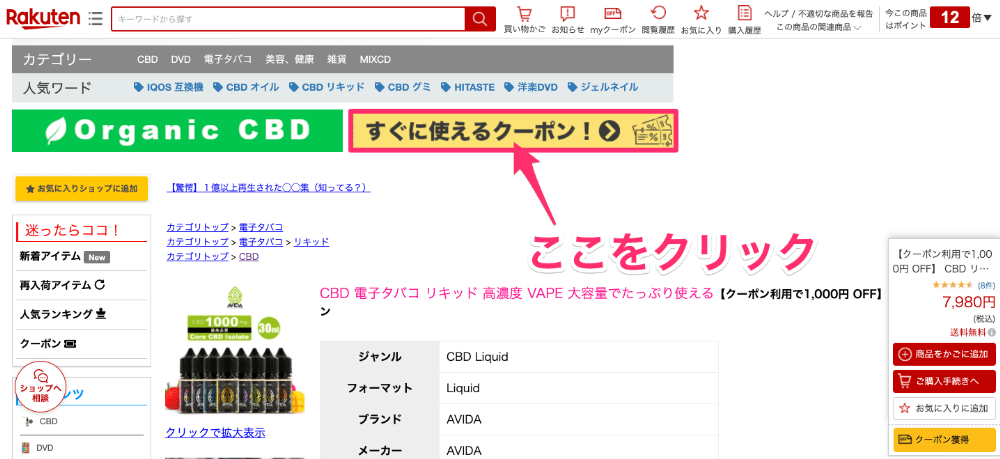The width and height of the screenshot is (1000, 459).
Task: Open the notifications (お知らせ) icon
Action: pos(567,18)
